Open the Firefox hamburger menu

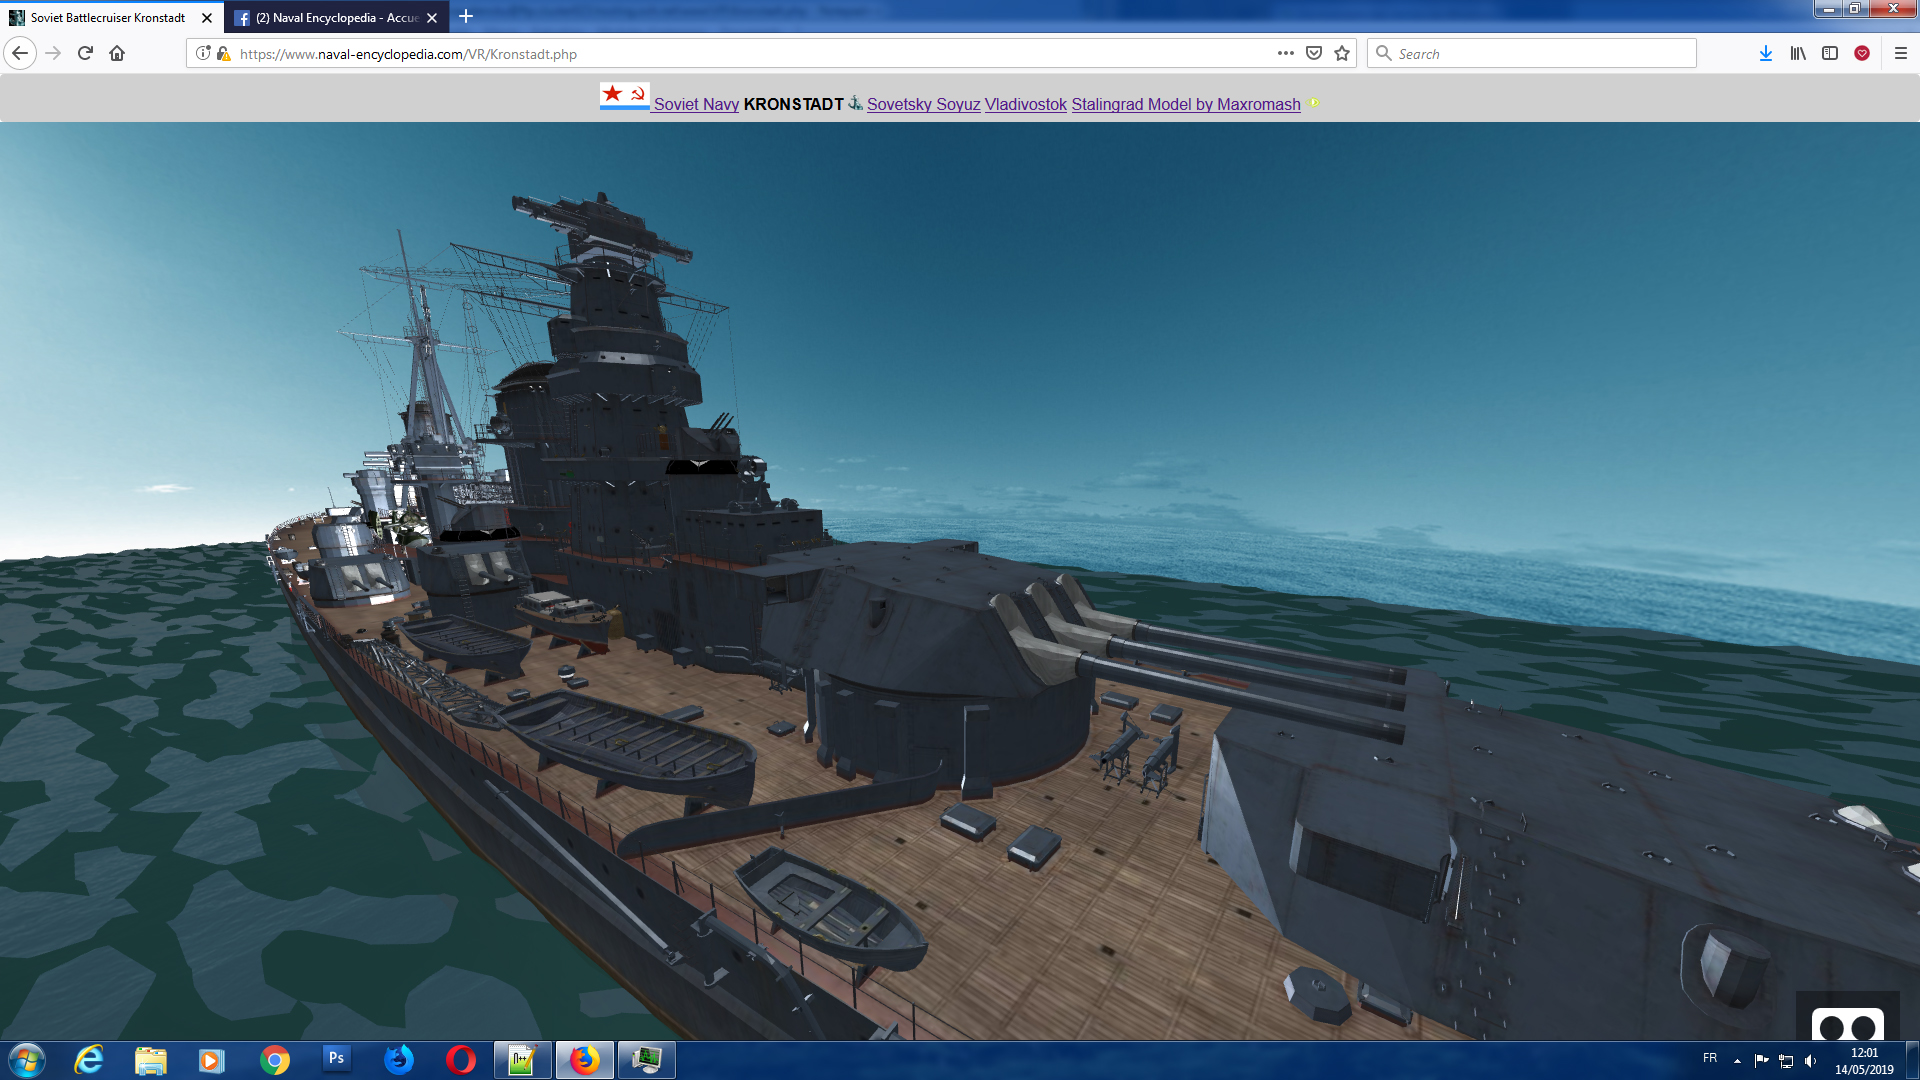pos(1901,54)
